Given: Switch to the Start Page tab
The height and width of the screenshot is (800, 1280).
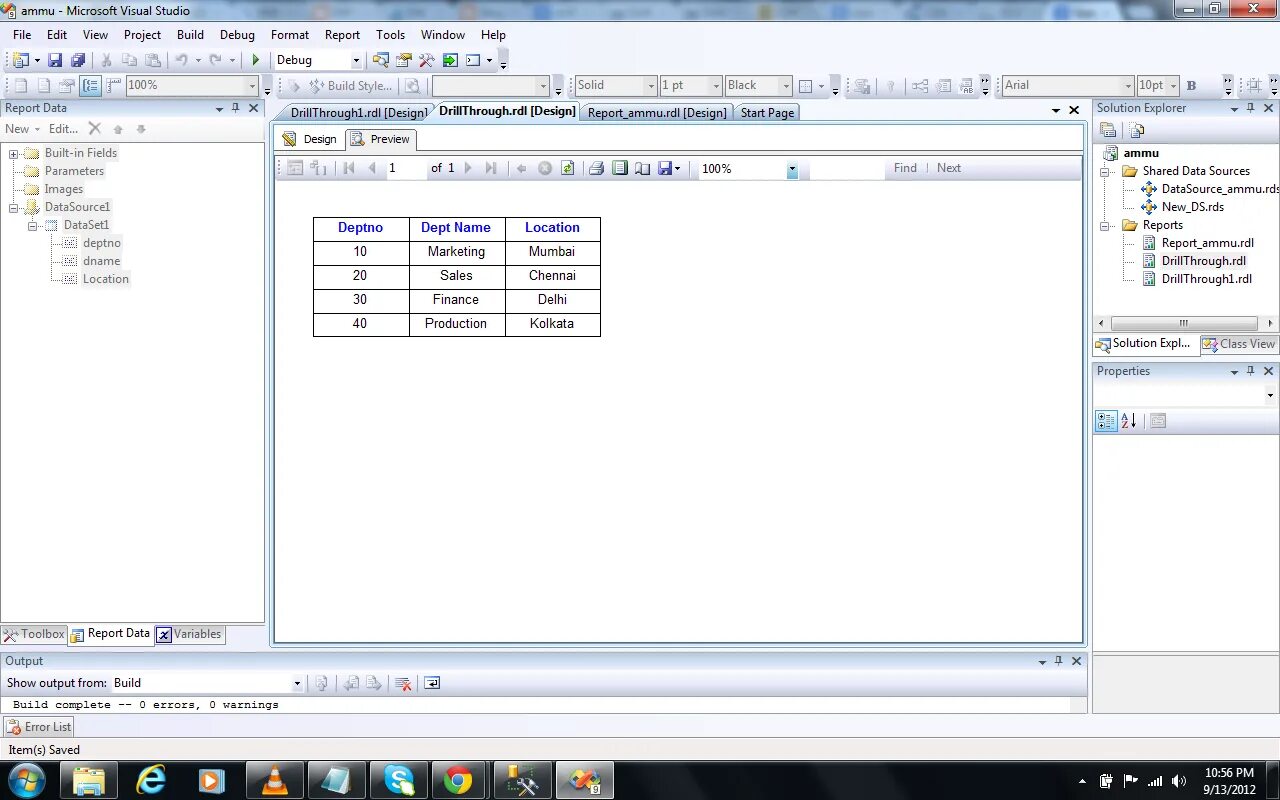Looking at the screenshot, I should coord(767,113).
